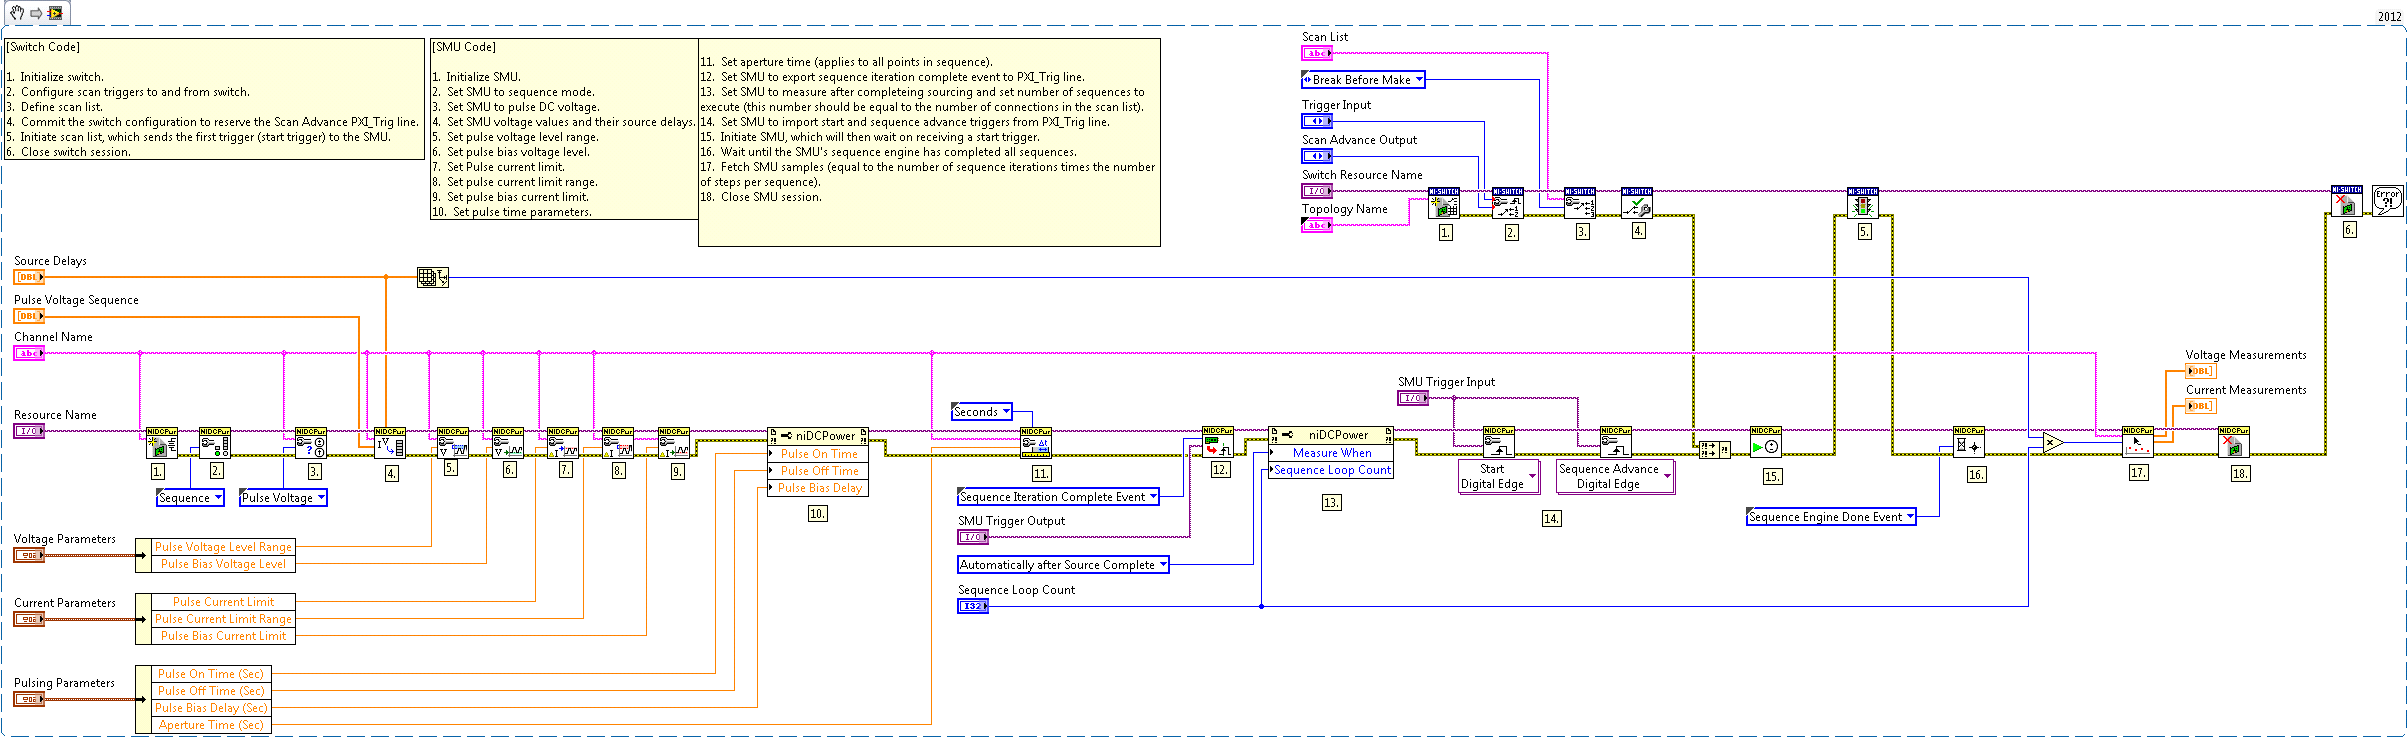This screenshot has width=2408, height=738.
Task: Click the Source Delays array terminal
Action: pos(29,277)
